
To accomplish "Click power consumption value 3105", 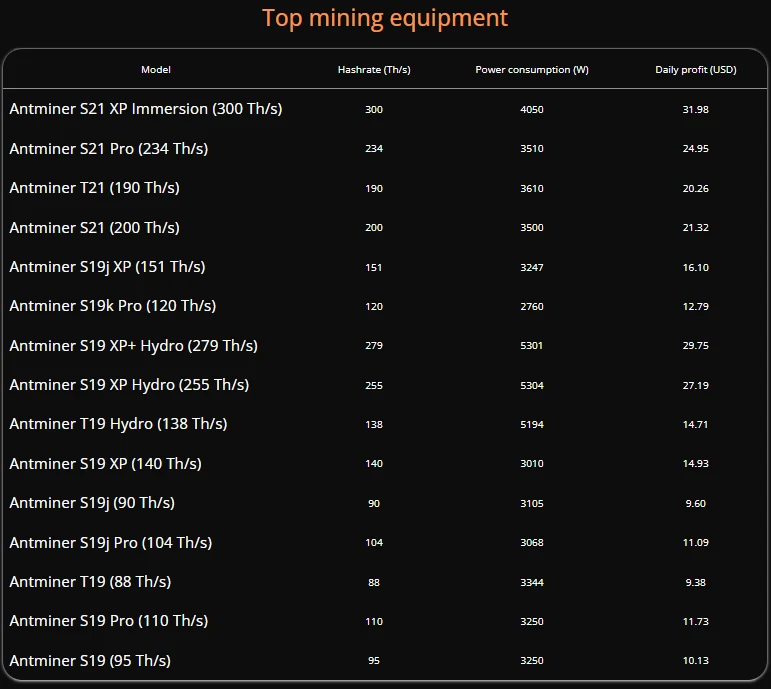I will pyautogui.click(x=532, y=504).
